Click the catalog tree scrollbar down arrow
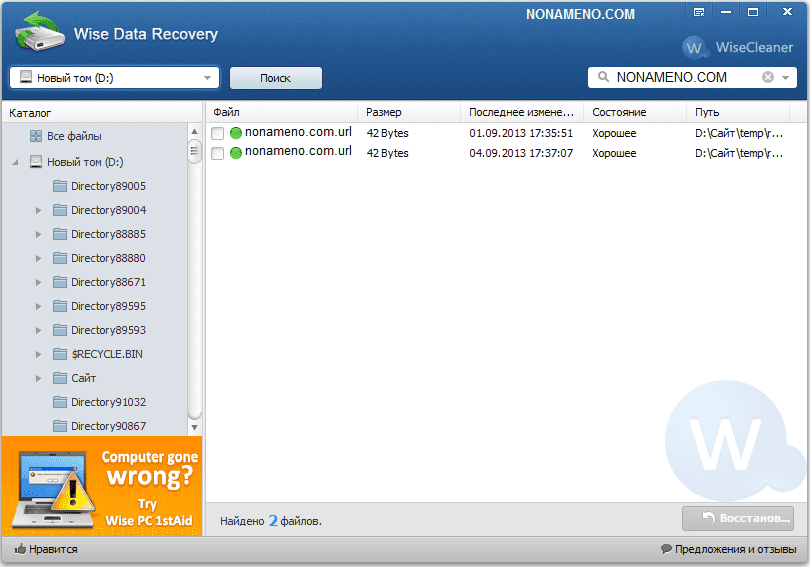Screen dimensions: 810x567 tap(195, 426)
